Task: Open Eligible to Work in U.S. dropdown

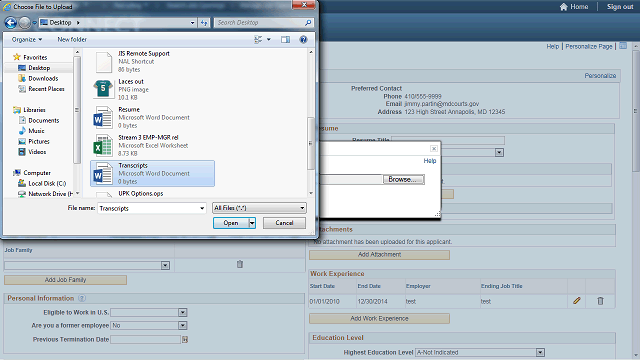Action: pos(183,313)
